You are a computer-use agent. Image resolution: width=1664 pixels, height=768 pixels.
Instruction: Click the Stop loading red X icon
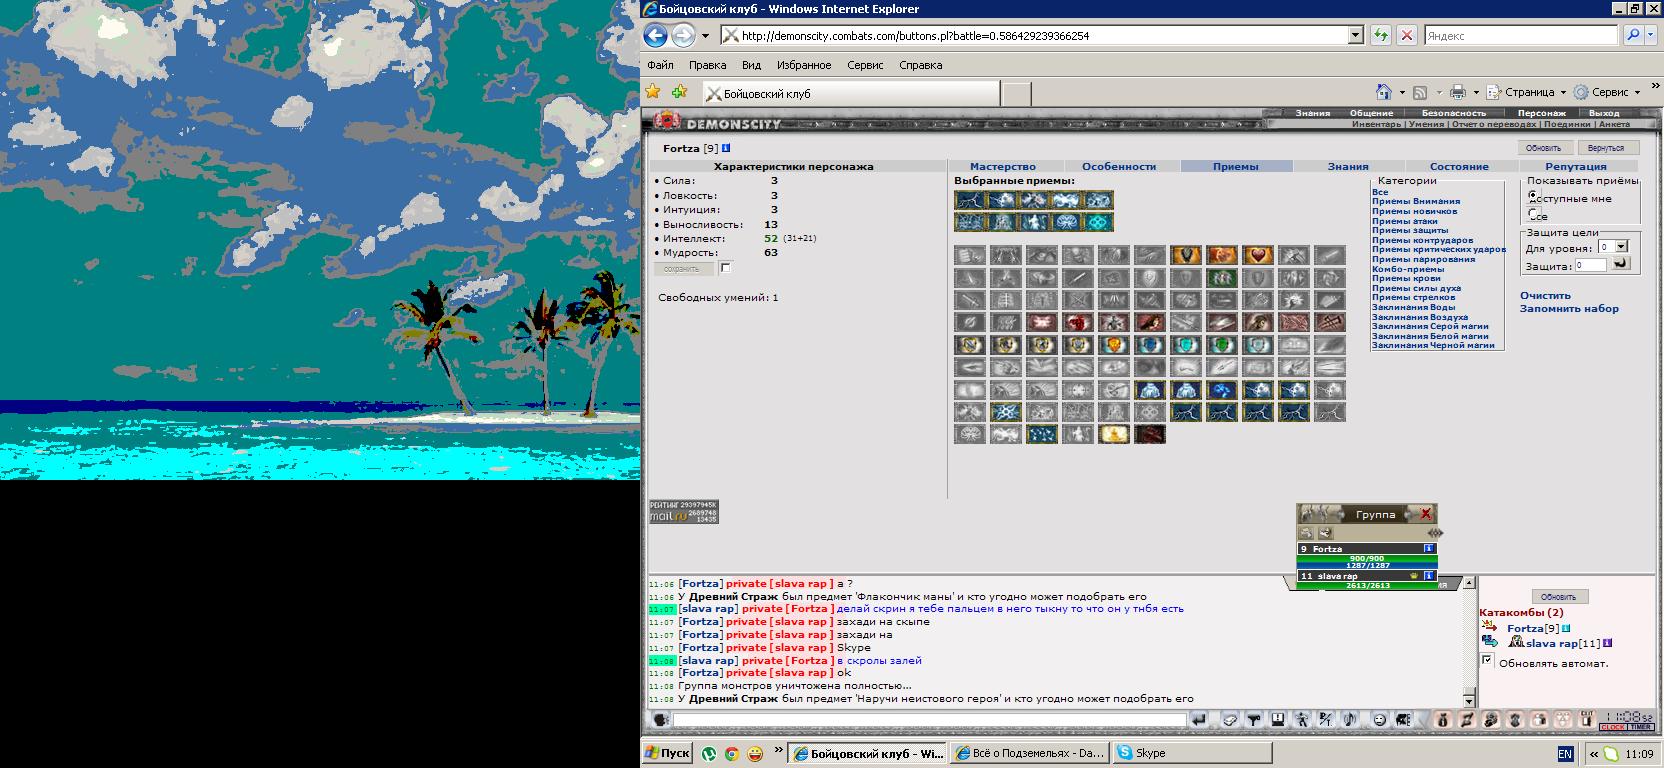click(x=1407, y=35)
